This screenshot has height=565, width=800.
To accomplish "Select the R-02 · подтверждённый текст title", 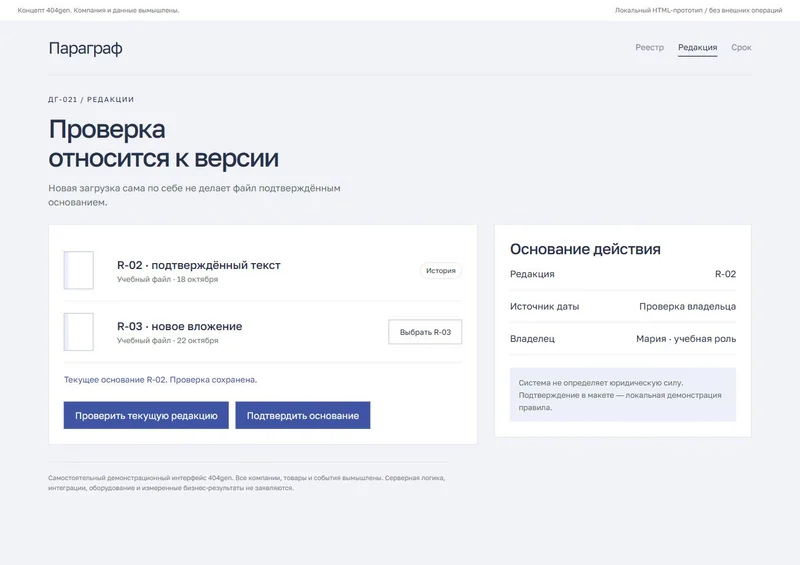I will [198, 265].
